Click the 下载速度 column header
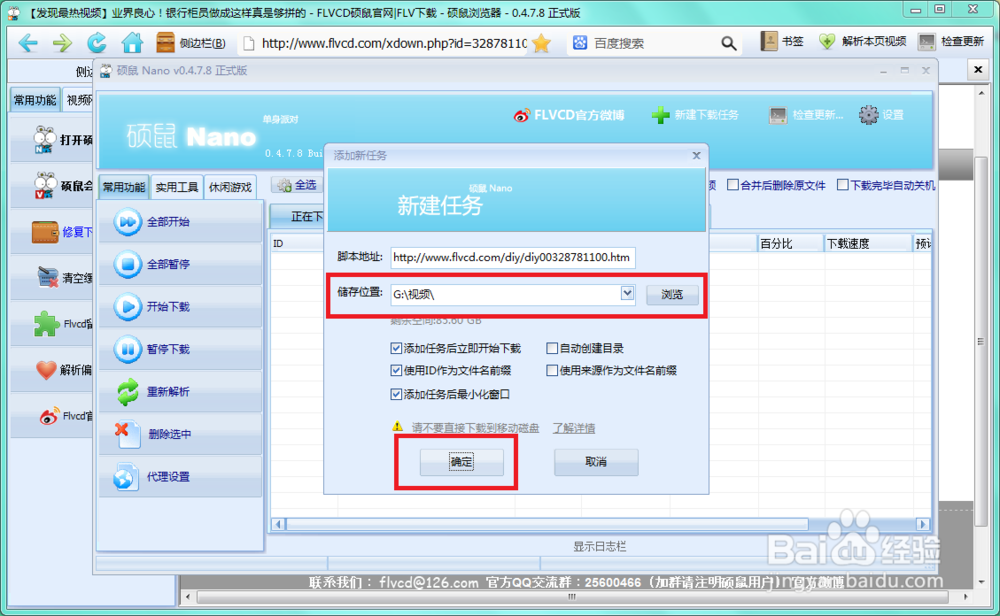This screenshot has width=1000, height=616. tap(867, 244)
